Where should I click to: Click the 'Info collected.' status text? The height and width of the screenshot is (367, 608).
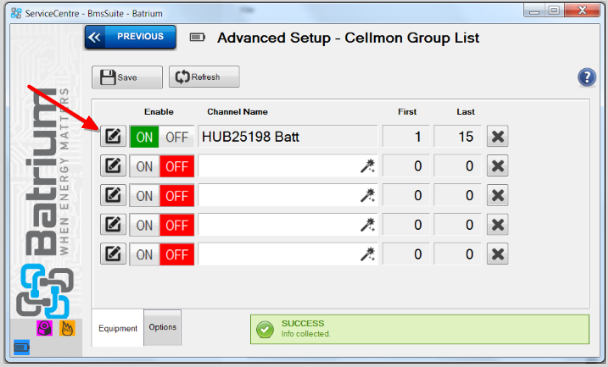click(x=306, y=334)
